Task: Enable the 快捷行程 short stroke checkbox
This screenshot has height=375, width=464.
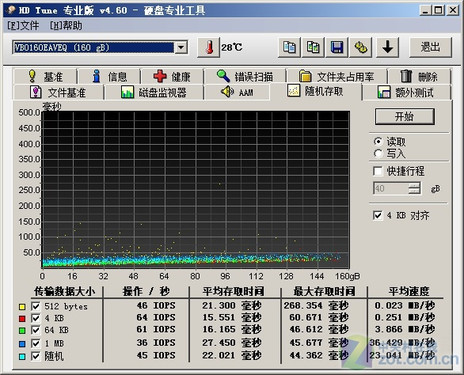Action: (378, 171)
